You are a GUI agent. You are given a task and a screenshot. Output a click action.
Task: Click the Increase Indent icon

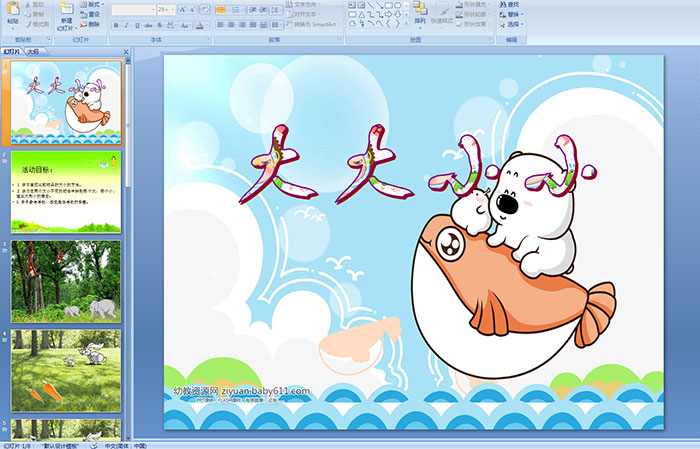coord(263,10)
